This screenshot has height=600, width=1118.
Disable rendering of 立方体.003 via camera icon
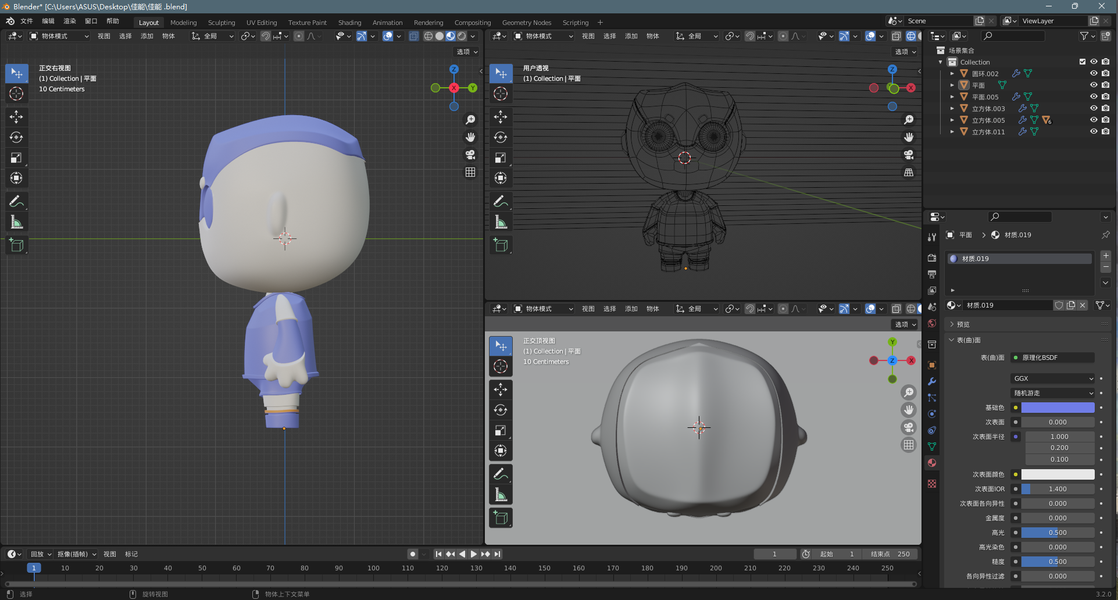(1105, 108)
